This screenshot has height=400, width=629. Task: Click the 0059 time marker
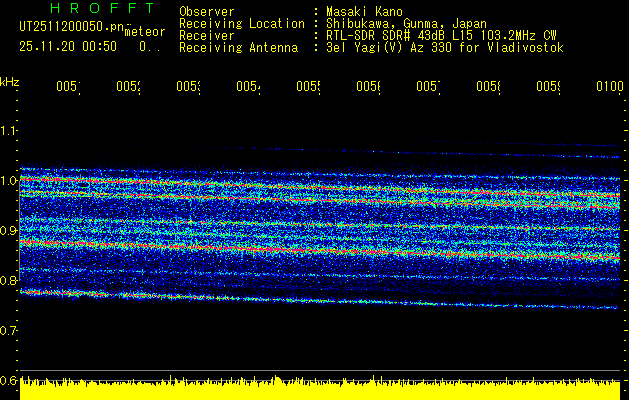[549, 86]
